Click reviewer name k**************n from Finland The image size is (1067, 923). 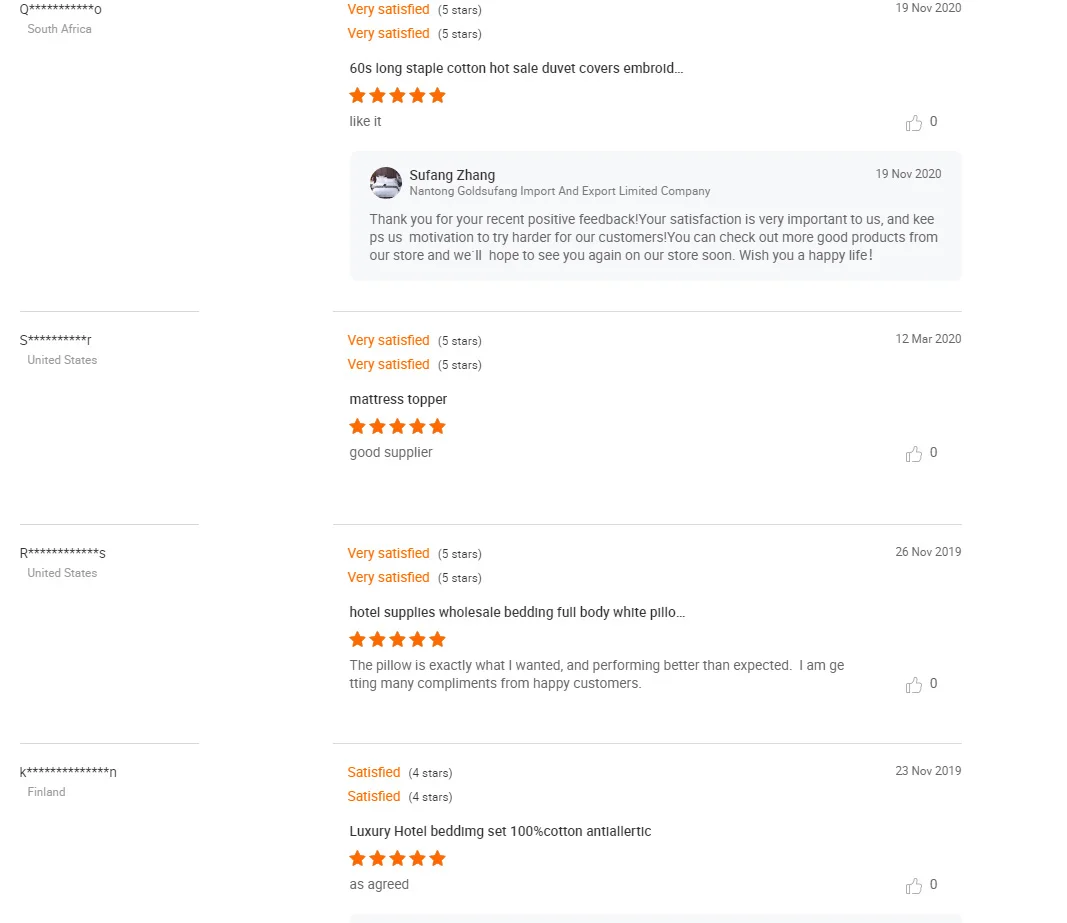68,772
